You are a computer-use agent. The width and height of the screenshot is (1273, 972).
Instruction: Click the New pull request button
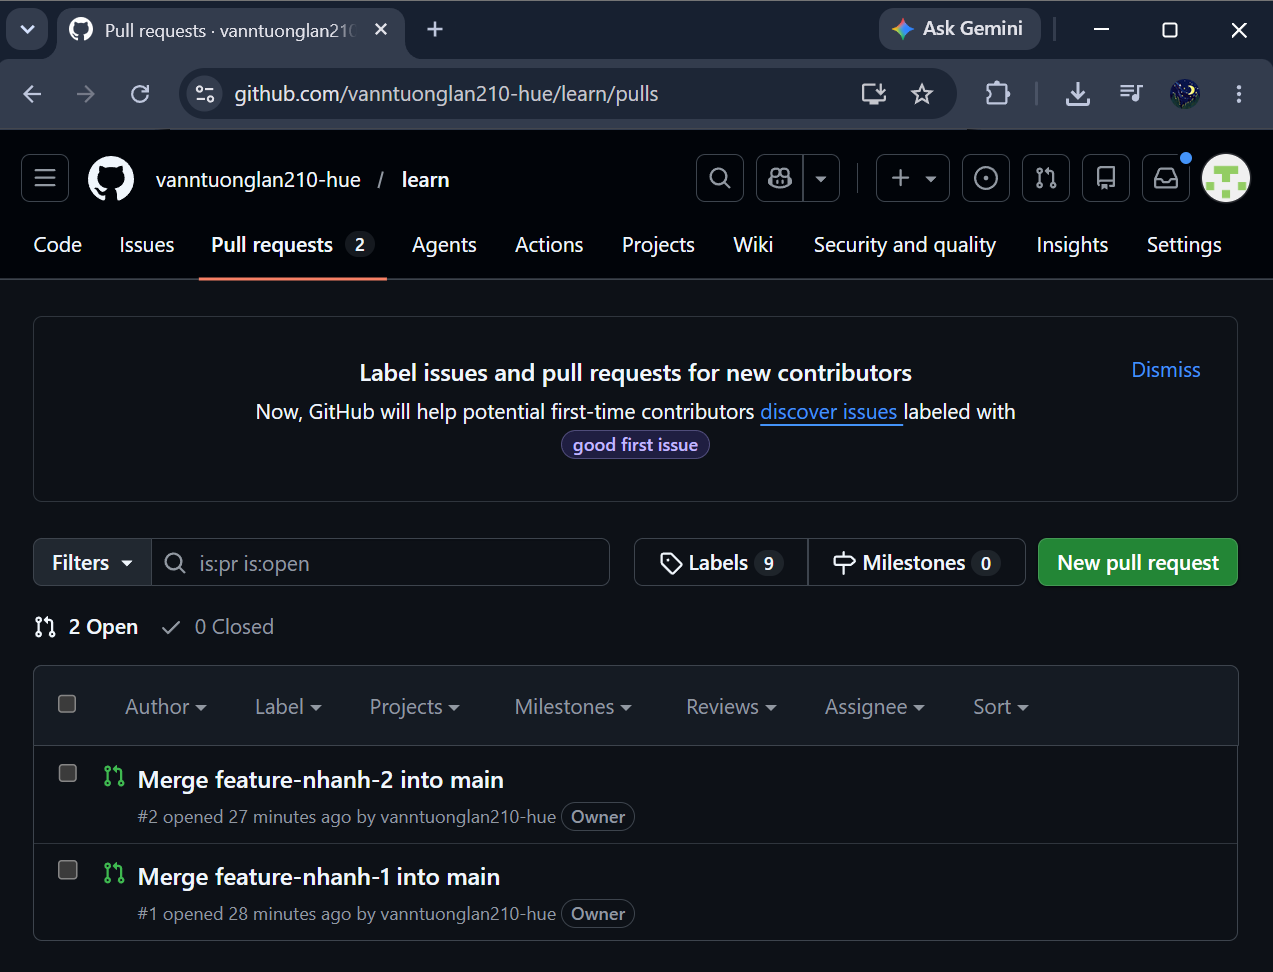pos(1138,562)
